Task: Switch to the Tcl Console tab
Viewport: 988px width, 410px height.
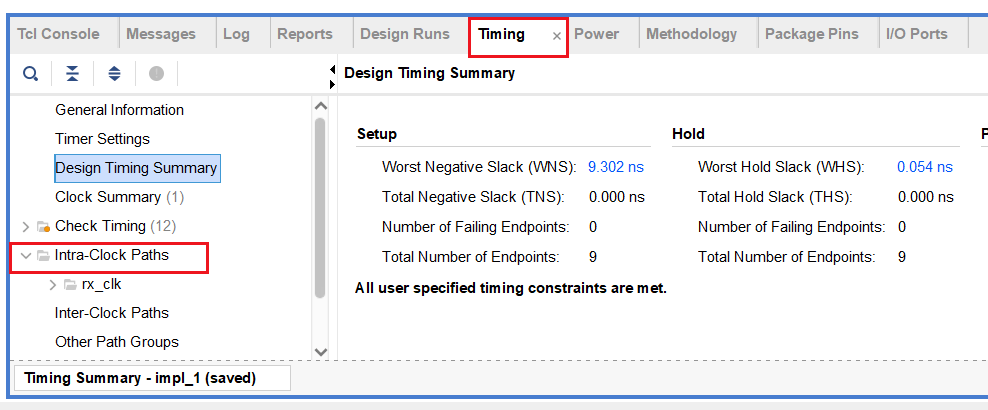Action: (x=58, y=34)
